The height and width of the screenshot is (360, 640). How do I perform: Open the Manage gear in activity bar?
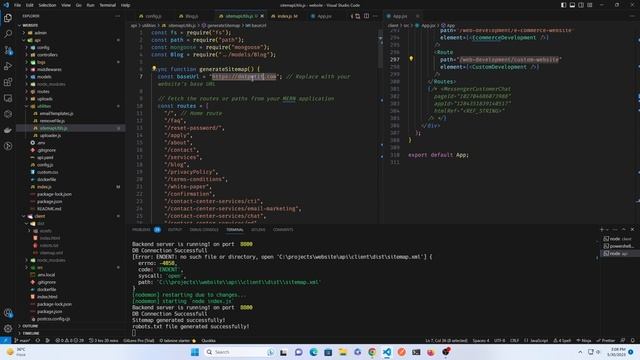pyautogui.click(x=8, y=329)
